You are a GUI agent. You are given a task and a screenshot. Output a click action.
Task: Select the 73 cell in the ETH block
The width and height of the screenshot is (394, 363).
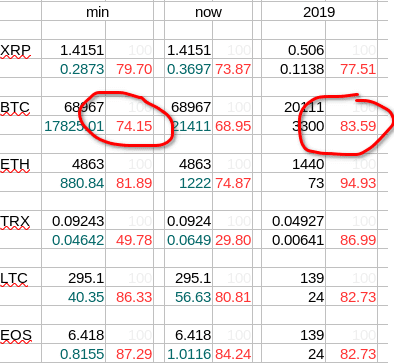point(293,183)
